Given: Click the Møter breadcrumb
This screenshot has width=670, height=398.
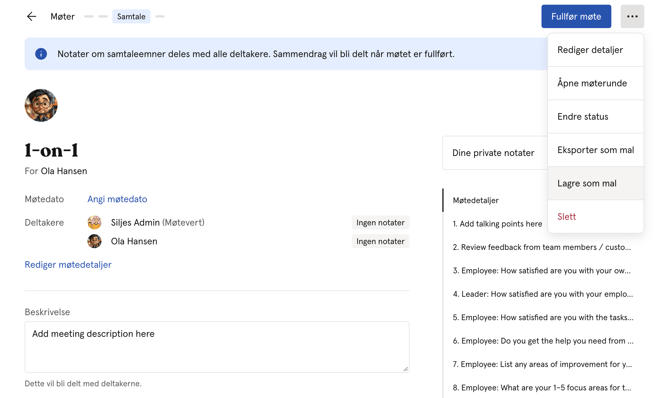Looking at the screenshot, I should point(62,17).
